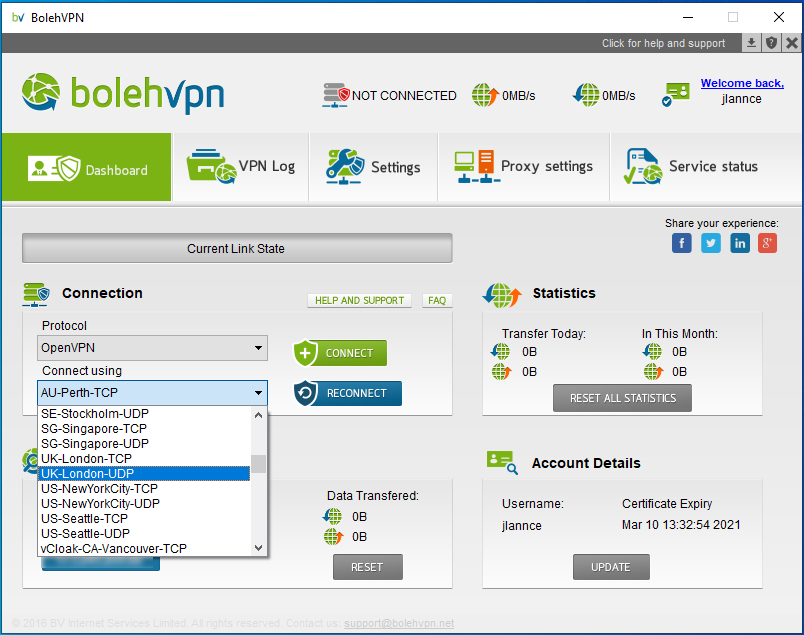Click Transfer Today upload globe icon
804x635 pixels.
point(501,371)
